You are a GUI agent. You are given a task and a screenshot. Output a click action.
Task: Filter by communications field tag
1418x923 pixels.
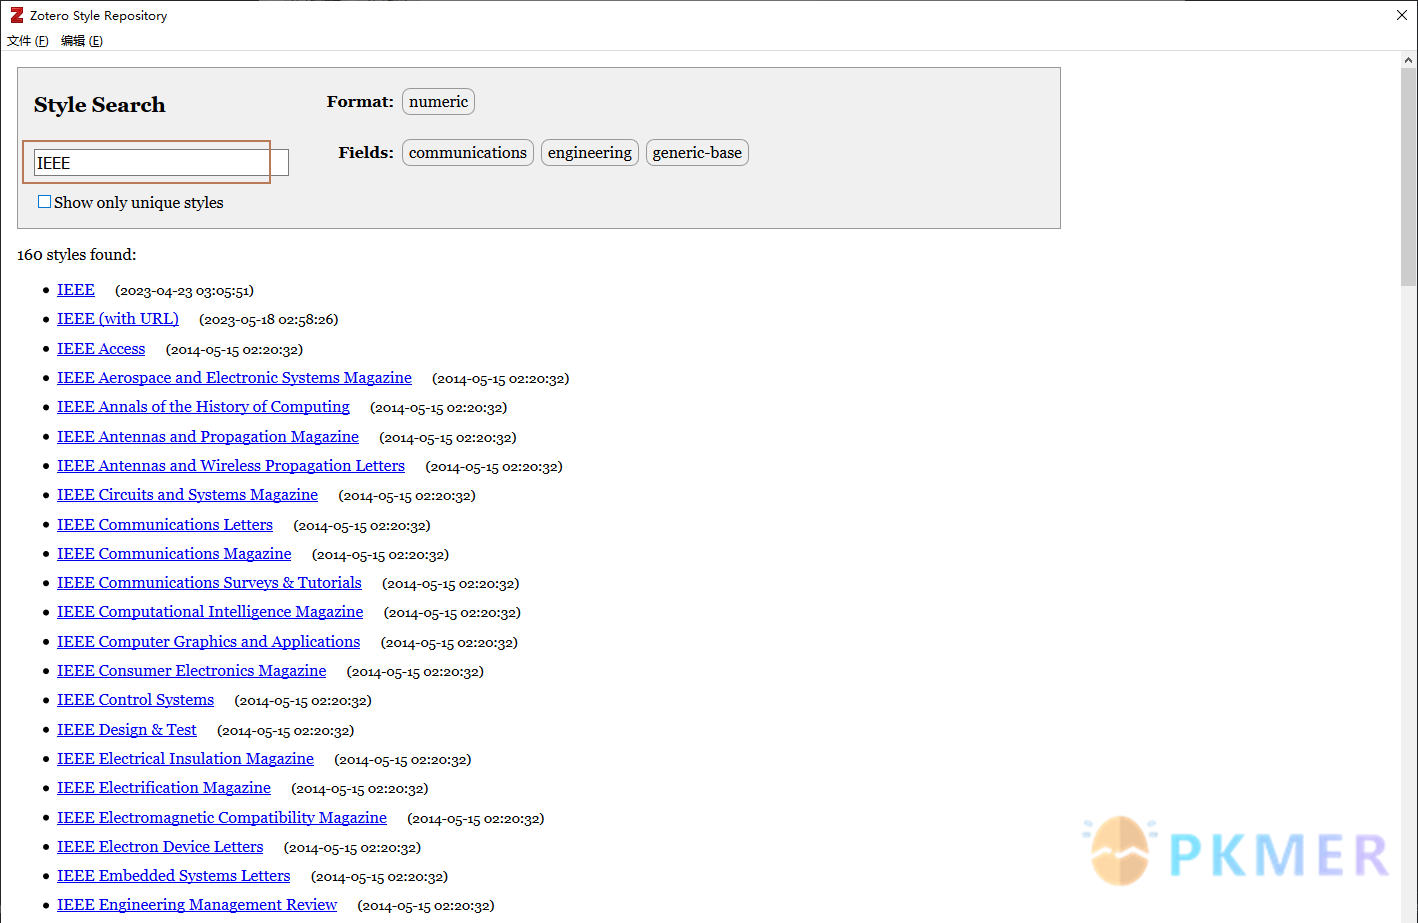(x=467, y=153)
